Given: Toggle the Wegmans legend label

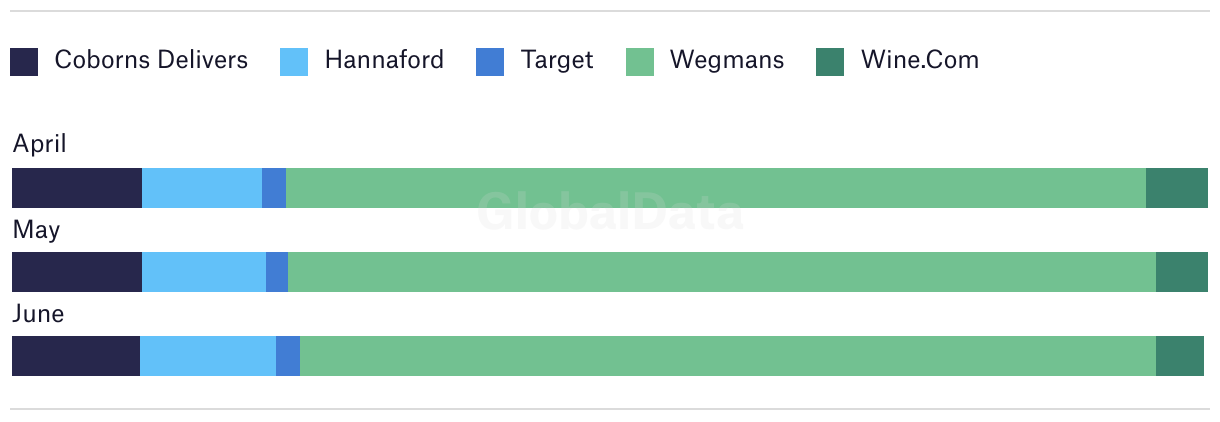Looking at the screenshot, I should 727,61.
